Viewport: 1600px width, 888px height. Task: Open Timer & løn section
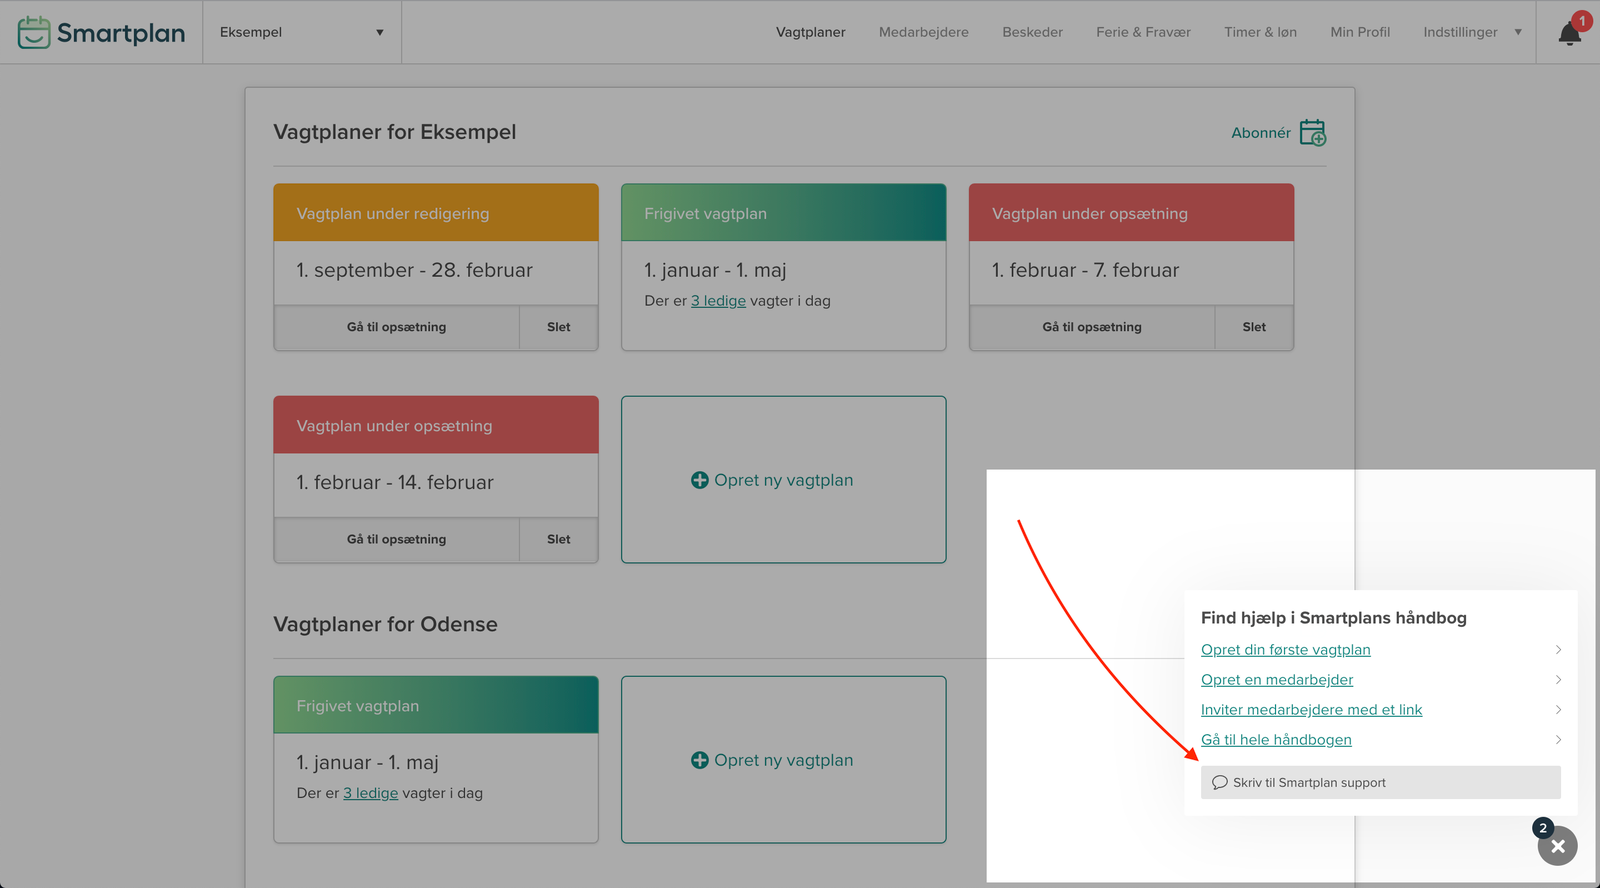[1260, 32]
